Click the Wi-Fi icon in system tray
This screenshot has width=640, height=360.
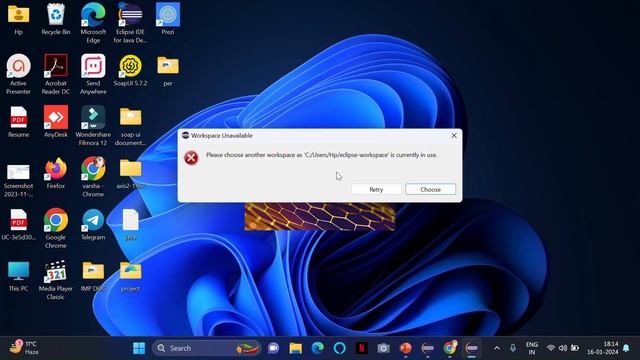pos(551,348)
